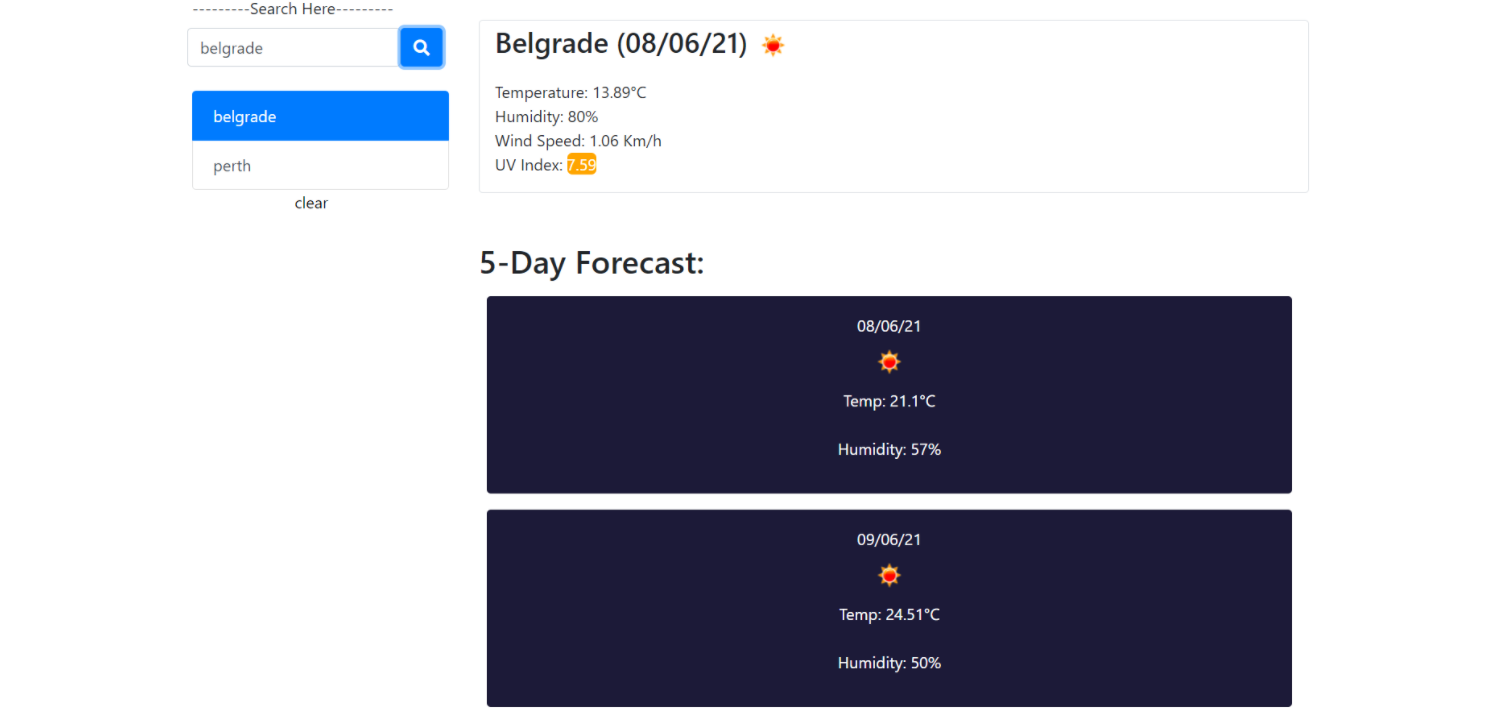
Task: Click the Humidity 50% text on second card
Action: pyautogui.click(x=888, y=662)
